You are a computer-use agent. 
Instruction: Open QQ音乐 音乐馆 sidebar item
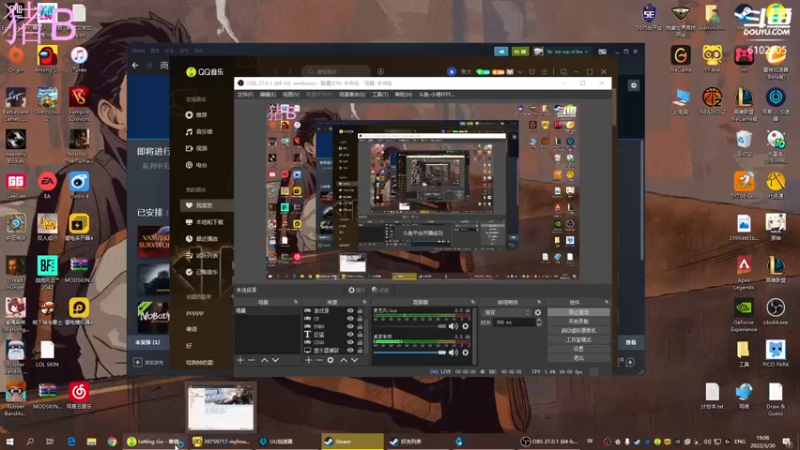pyautogui.click(x=199, y=132)
